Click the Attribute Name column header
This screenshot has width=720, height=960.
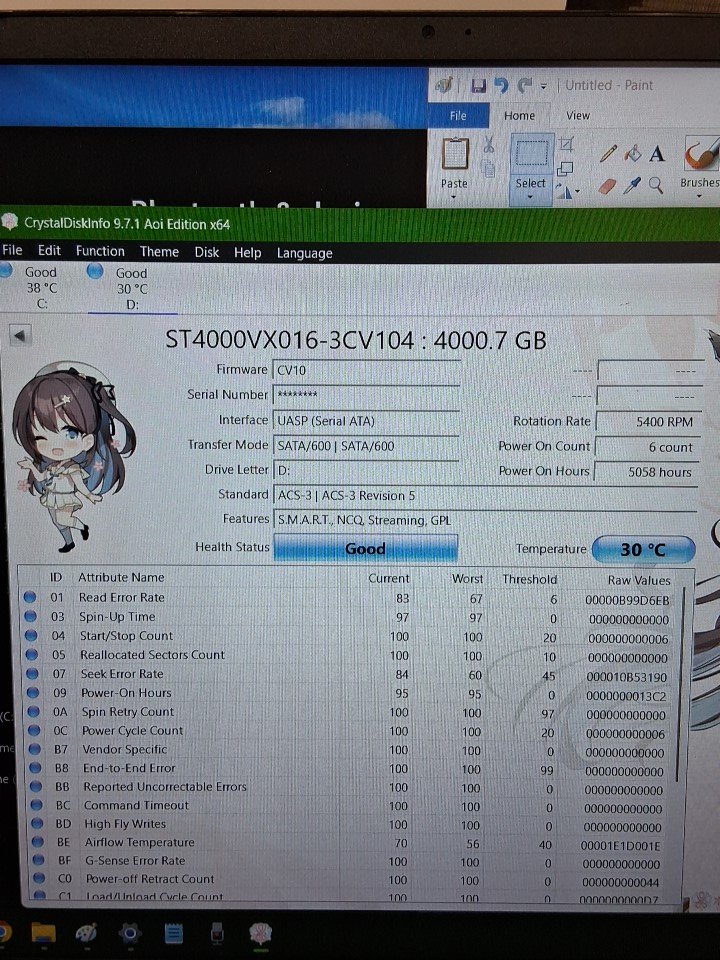click(x=121, y=577)
